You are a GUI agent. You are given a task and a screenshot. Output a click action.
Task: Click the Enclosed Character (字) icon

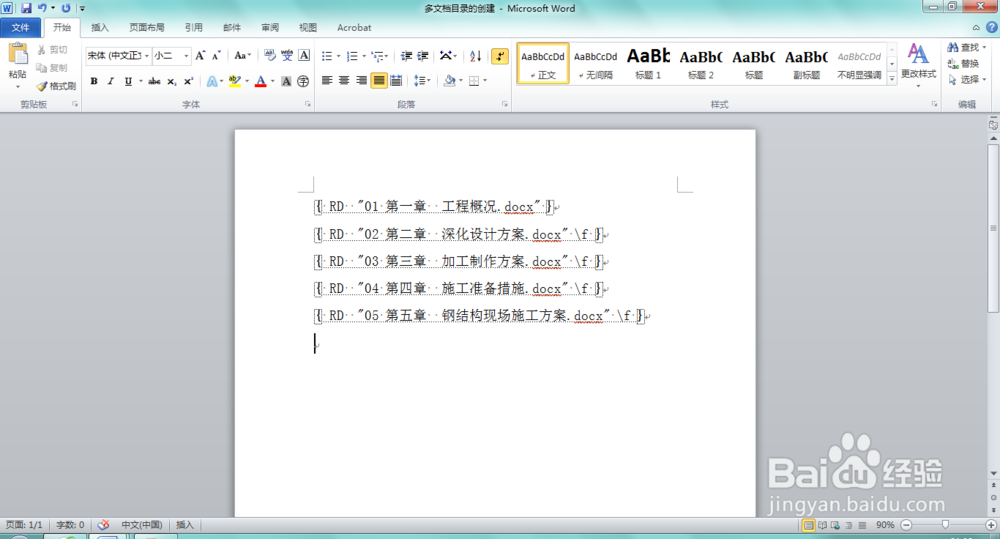coord(303,82)
